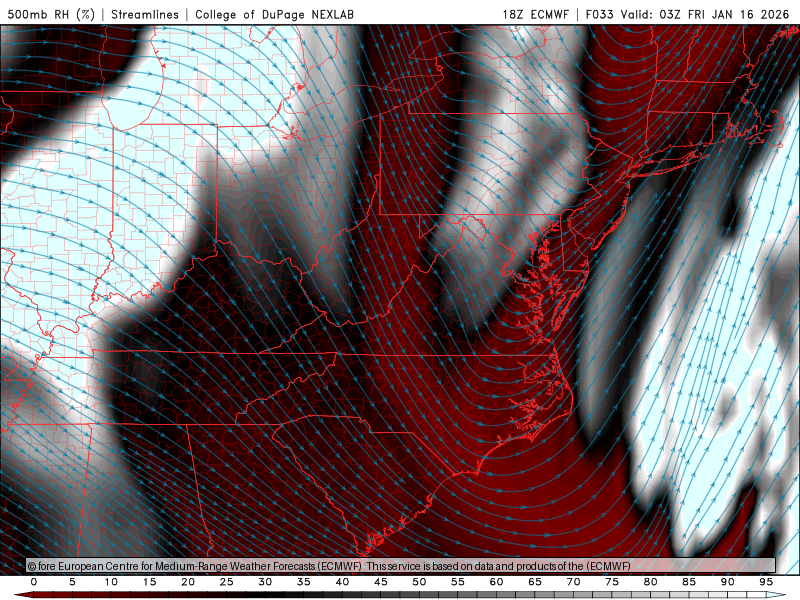Click the colorbar label '60'

point(496,582)
